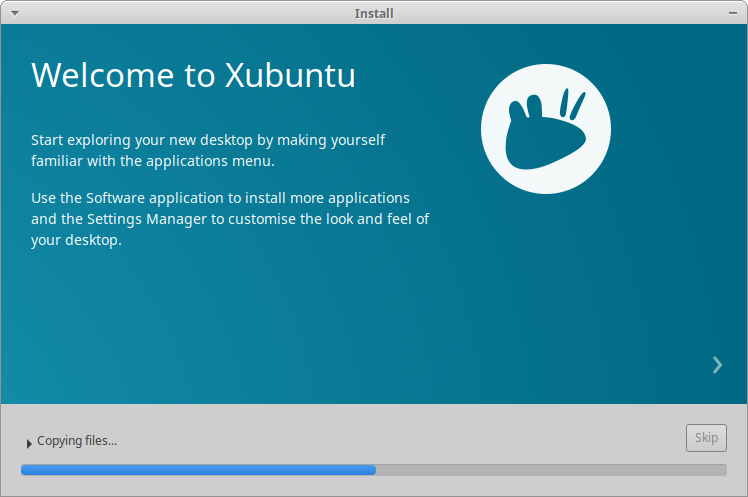Click the paragraph about the applications menu

(x=208, y=150)
